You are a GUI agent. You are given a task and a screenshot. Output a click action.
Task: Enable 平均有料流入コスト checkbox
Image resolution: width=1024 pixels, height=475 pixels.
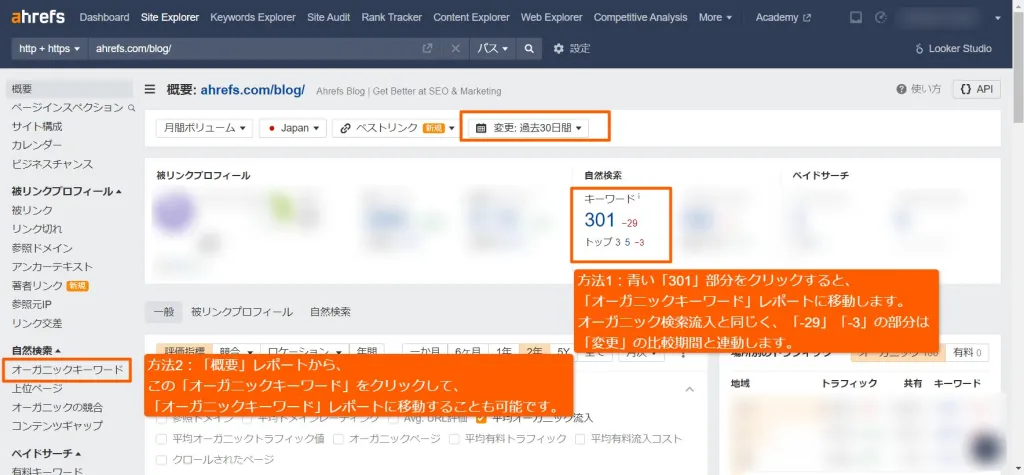pyautogui.click(x=579, y=439)
